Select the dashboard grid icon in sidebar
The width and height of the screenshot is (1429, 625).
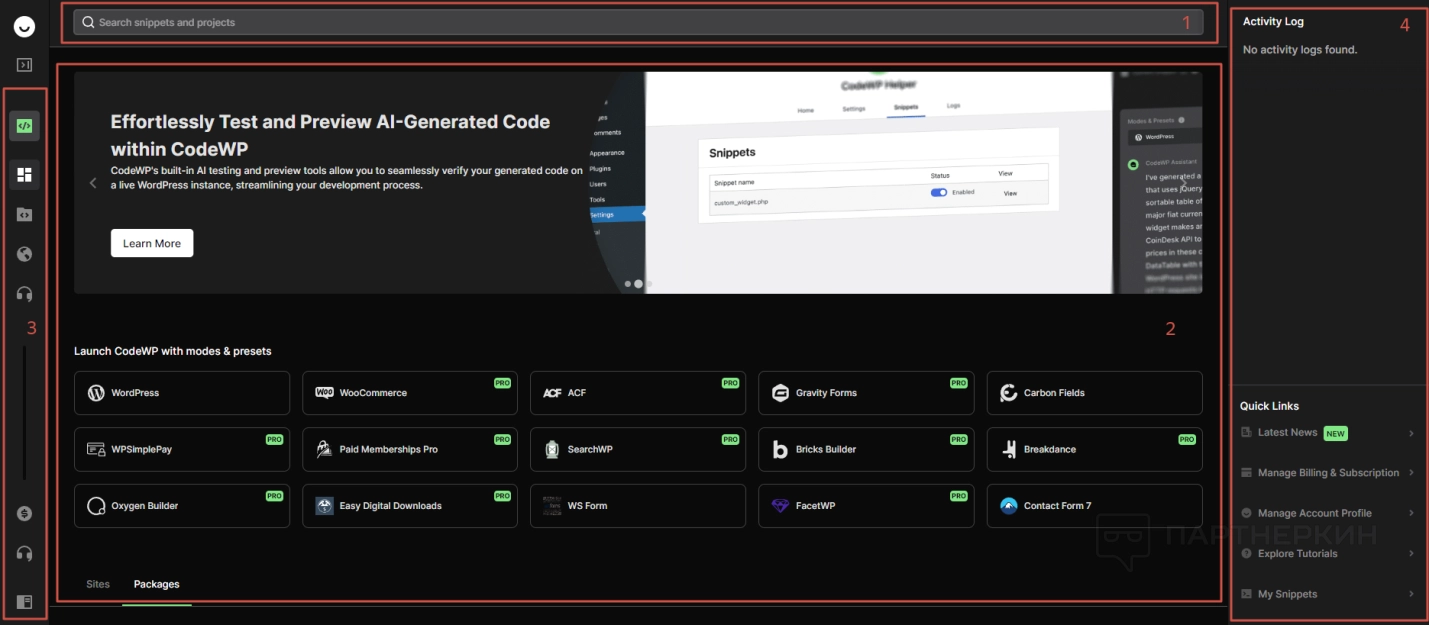[25, 175]
